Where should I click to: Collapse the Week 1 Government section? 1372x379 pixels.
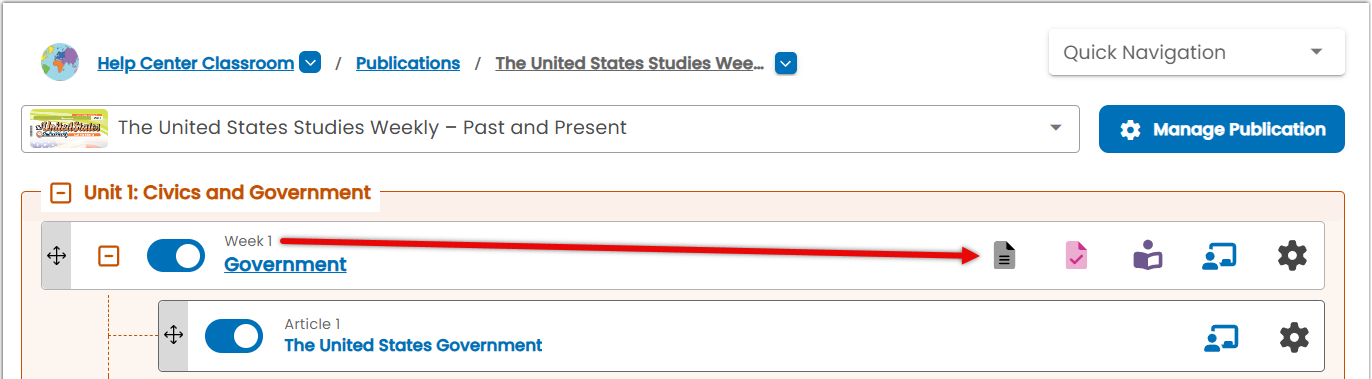[x=109, y=256]
